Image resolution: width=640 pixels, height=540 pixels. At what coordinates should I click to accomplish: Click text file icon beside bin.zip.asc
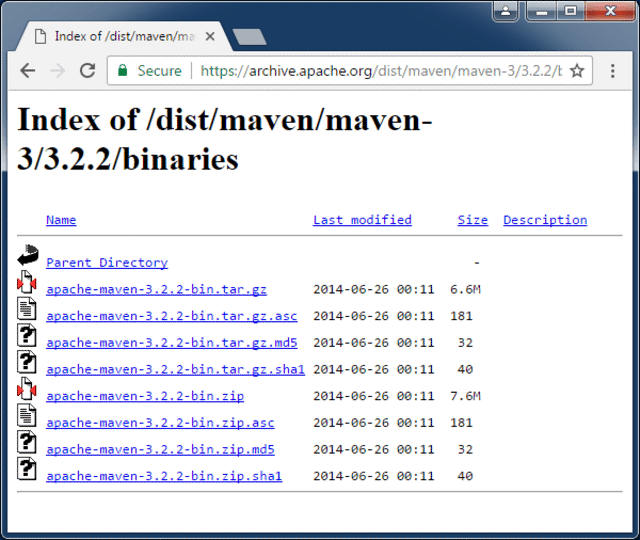(x=27, y=416)
